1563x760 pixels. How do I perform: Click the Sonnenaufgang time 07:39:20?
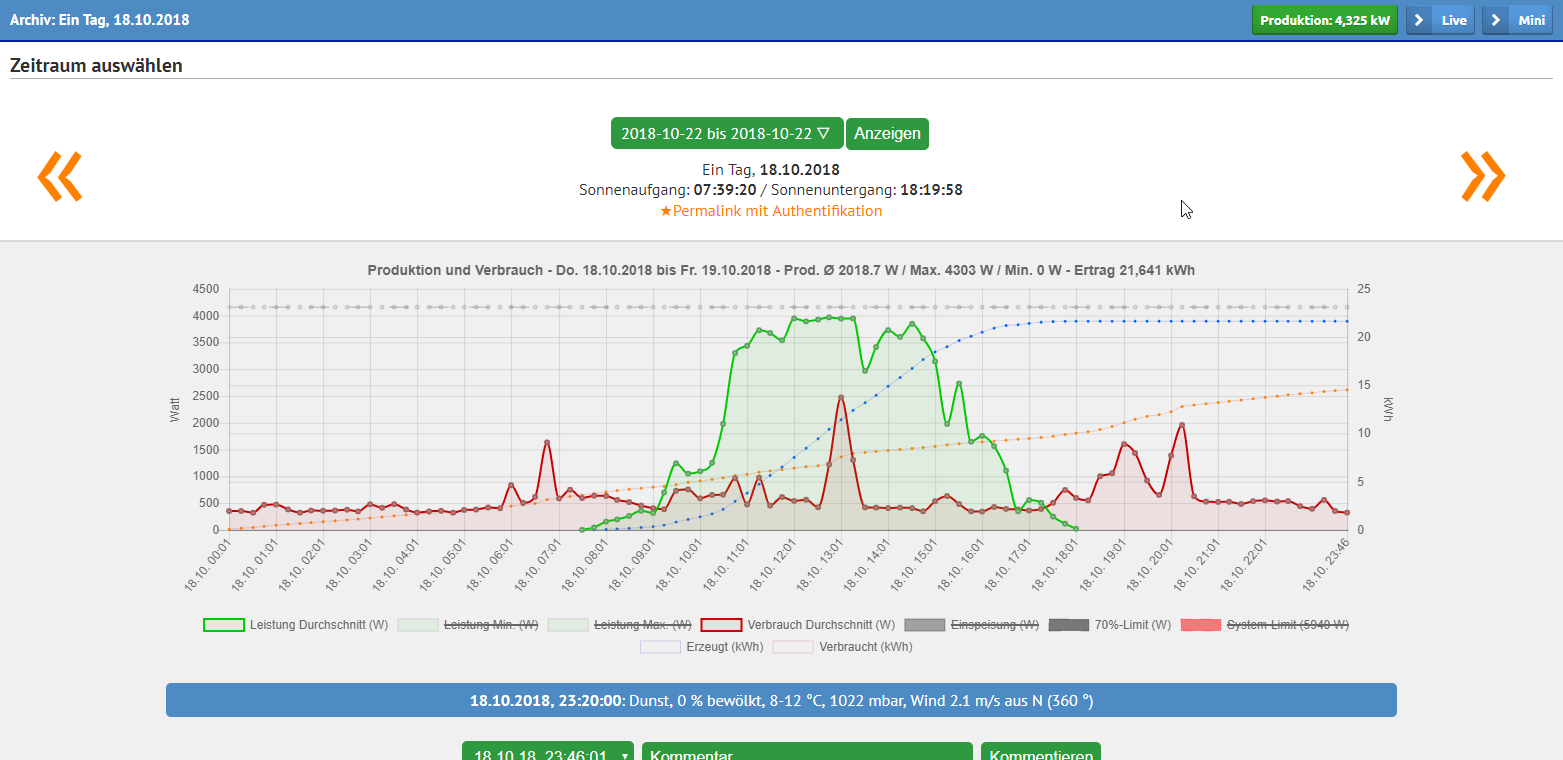725,189
